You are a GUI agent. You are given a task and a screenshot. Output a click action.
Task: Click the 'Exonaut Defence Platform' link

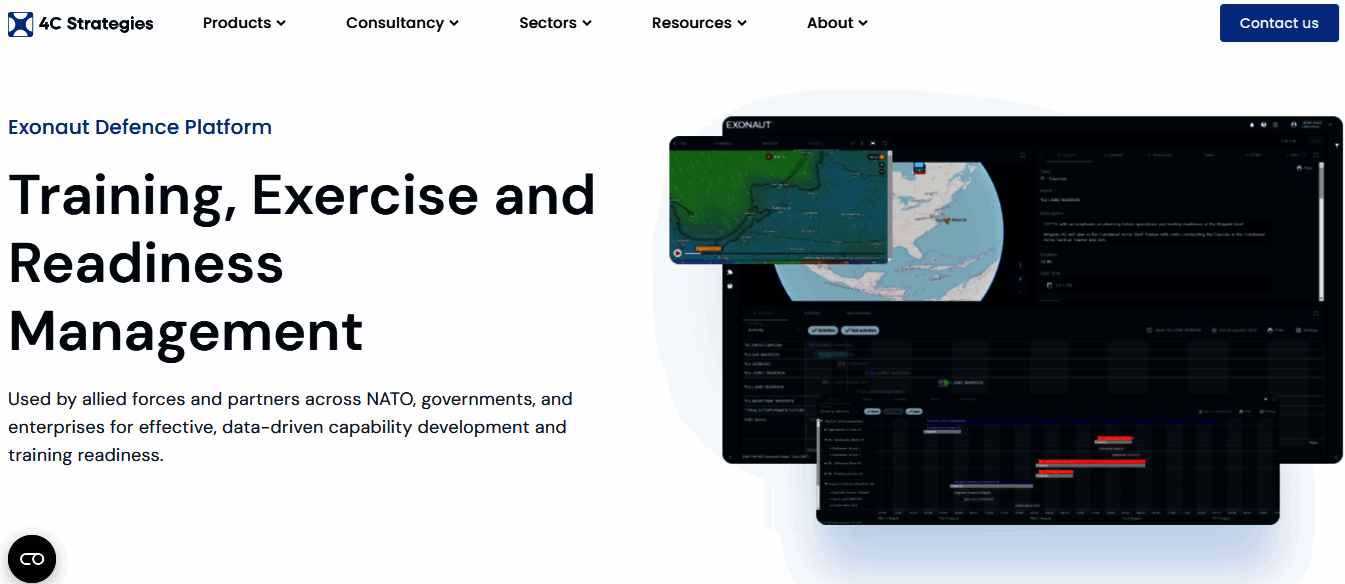(x=140, y=127)
